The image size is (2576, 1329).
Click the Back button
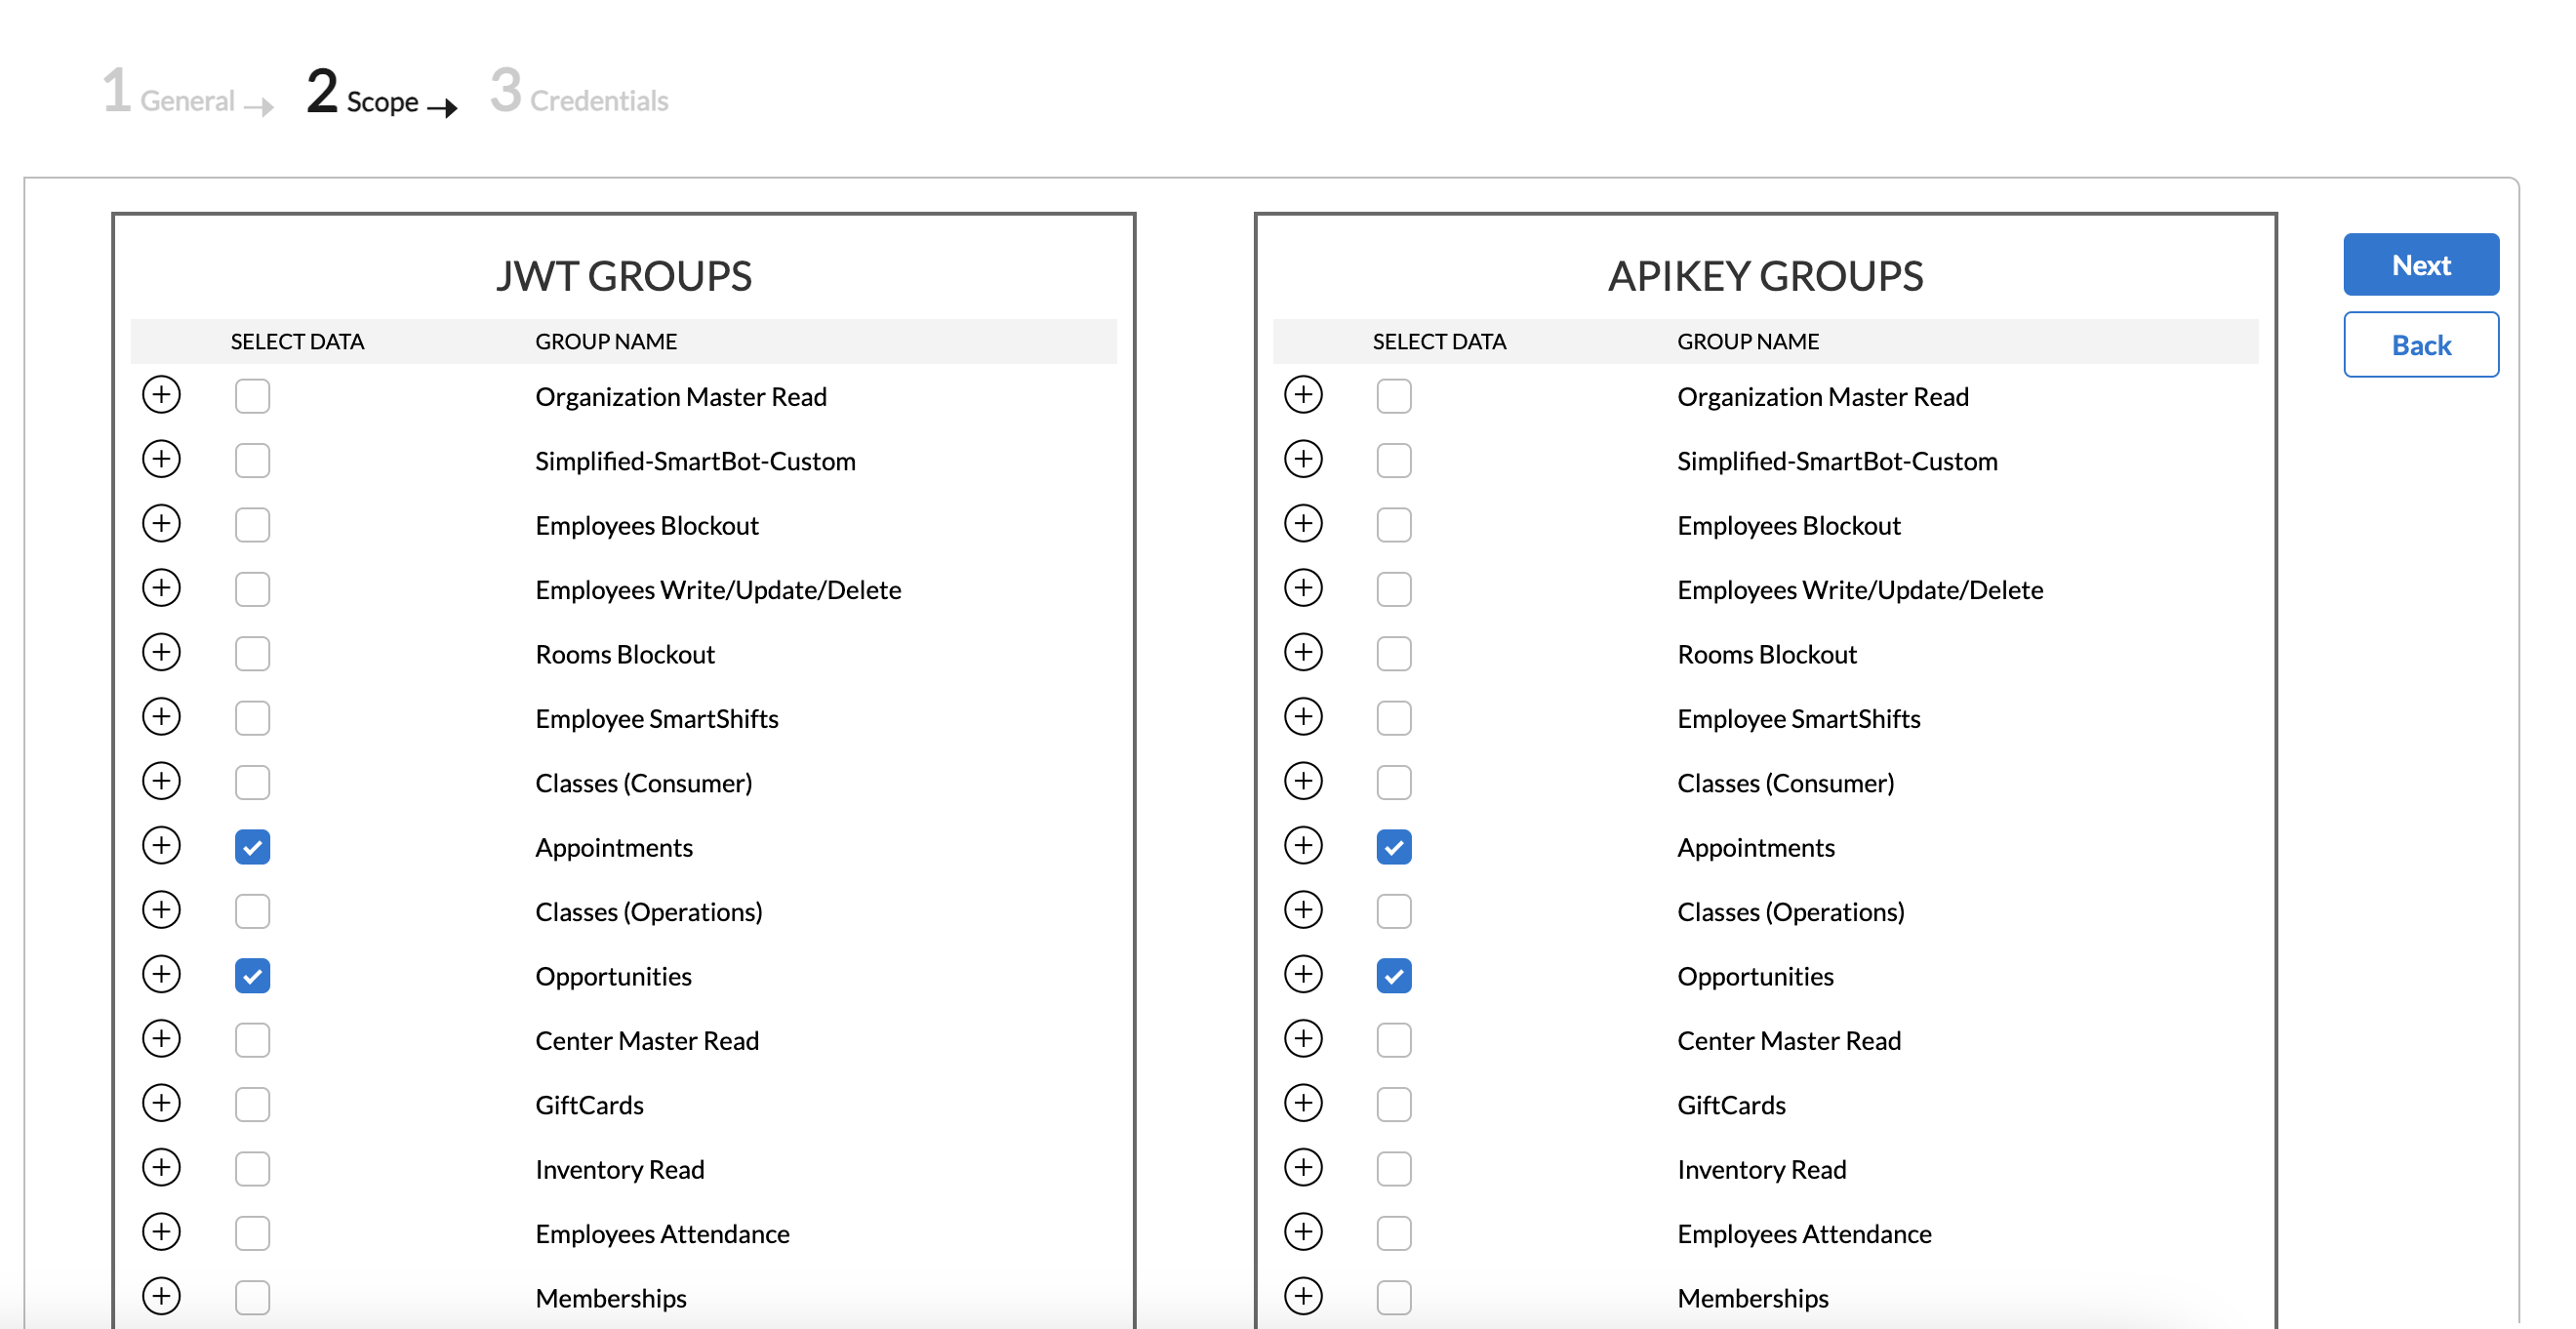coord(2421,345)
